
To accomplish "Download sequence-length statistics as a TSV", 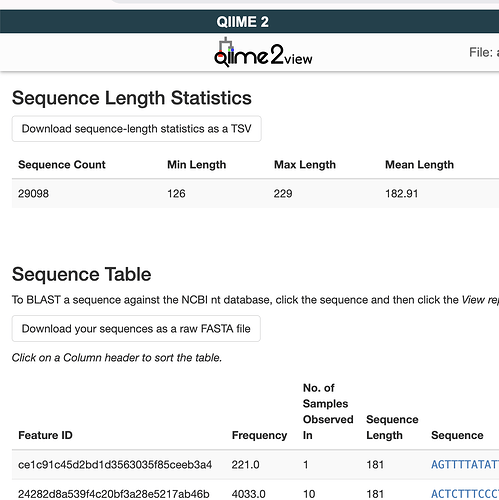I will [x=137, y=129].
